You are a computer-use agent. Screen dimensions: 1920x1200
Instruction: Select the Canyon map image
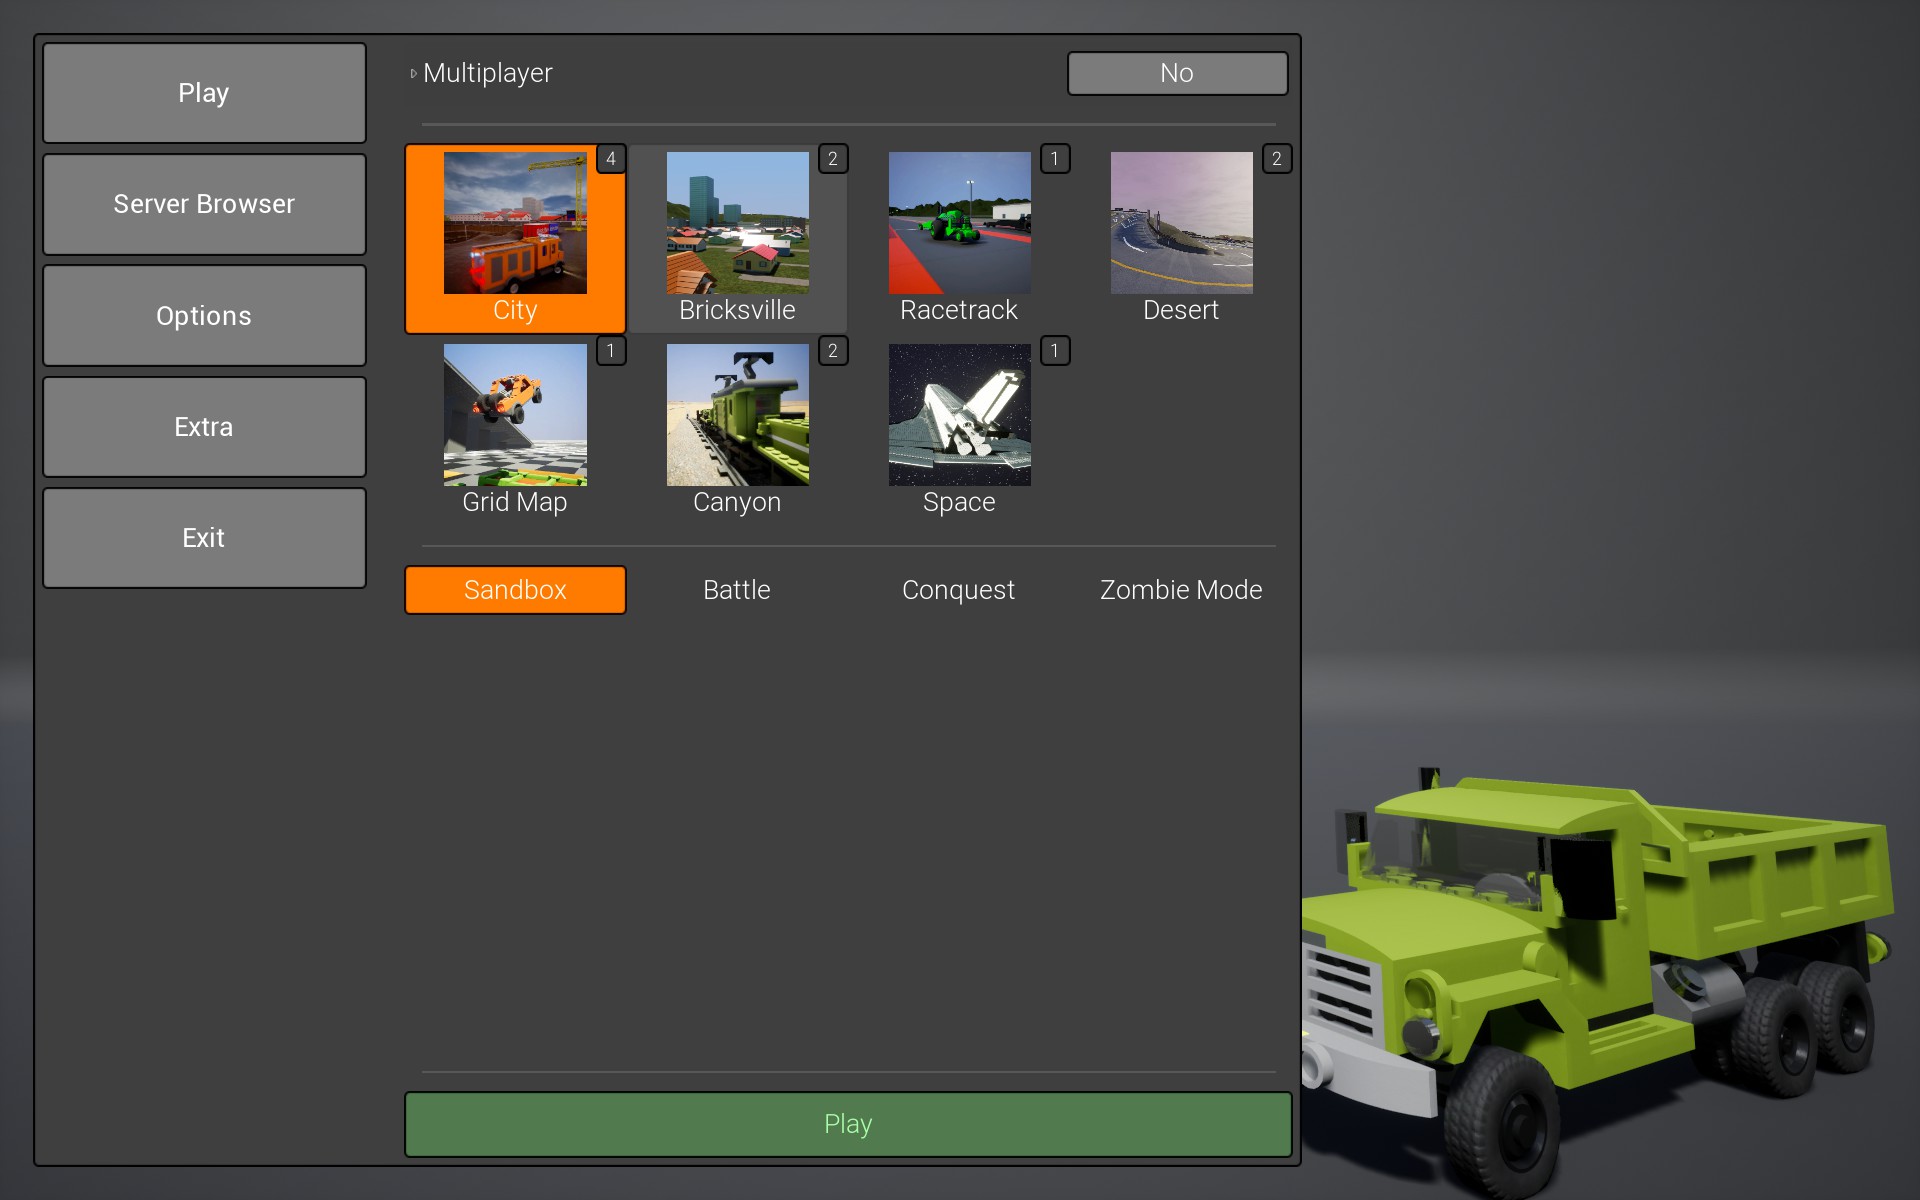[x=737, y=415]
